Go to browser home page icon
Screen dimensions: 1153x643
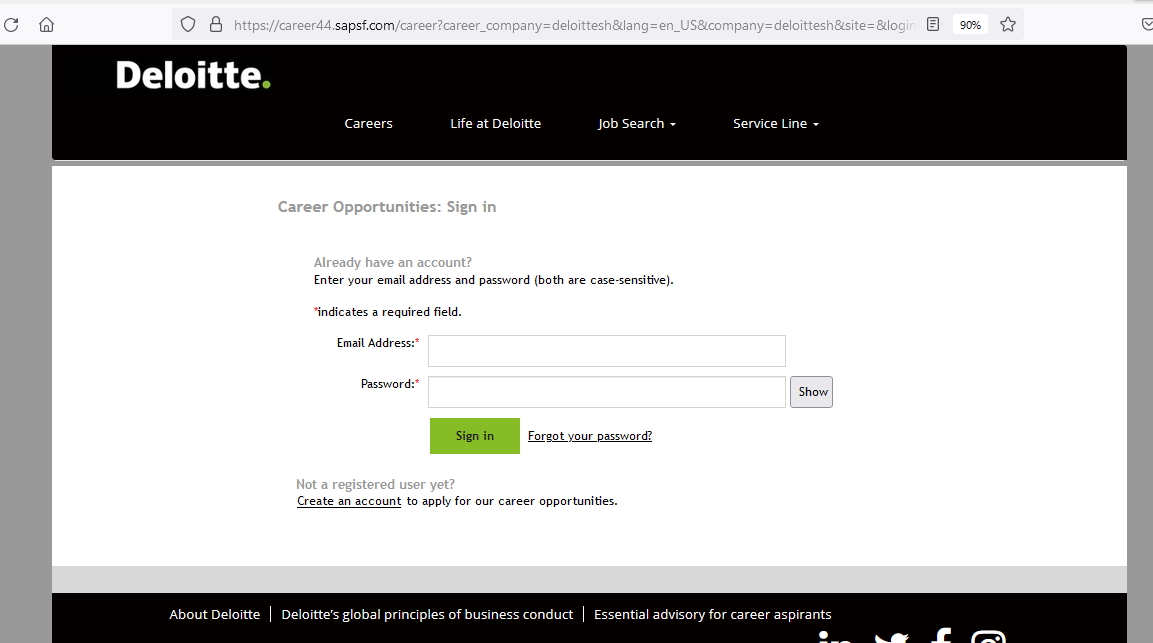(x=46, y=25)
